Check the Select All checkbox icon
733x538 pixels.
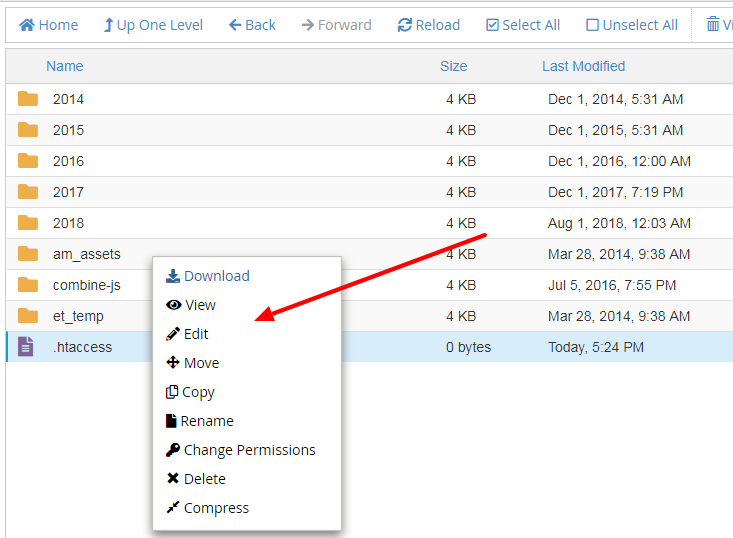(x=492, y=25)
